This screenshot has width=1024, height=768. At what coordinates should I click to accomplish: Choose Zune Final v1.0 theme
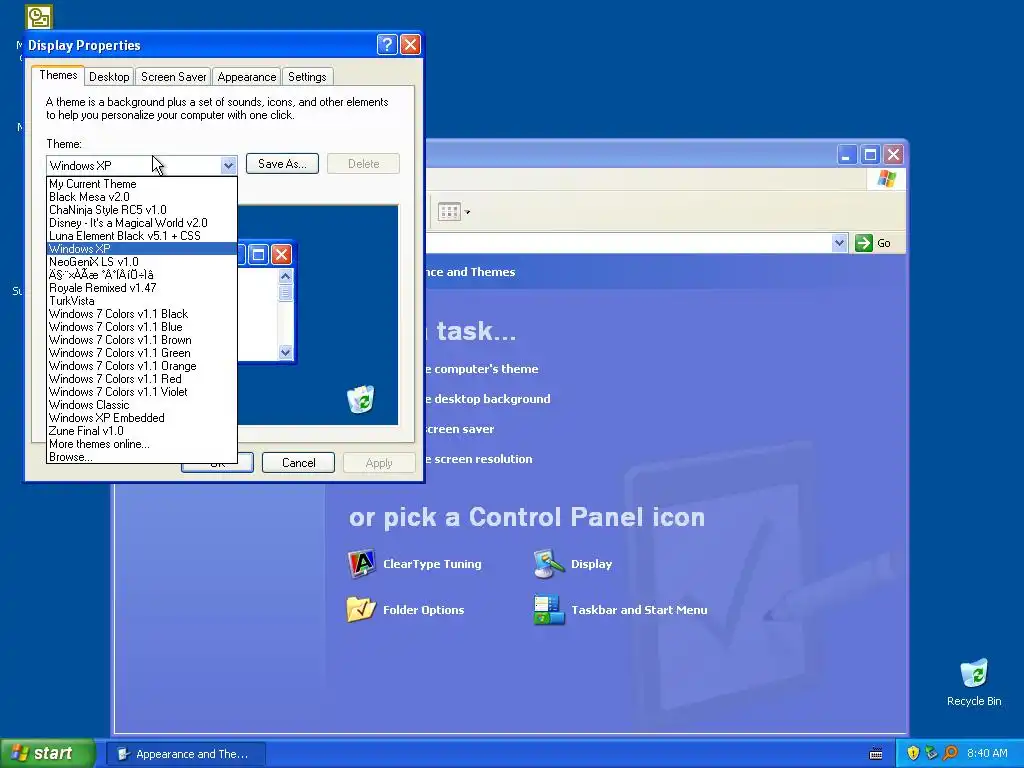142,431
